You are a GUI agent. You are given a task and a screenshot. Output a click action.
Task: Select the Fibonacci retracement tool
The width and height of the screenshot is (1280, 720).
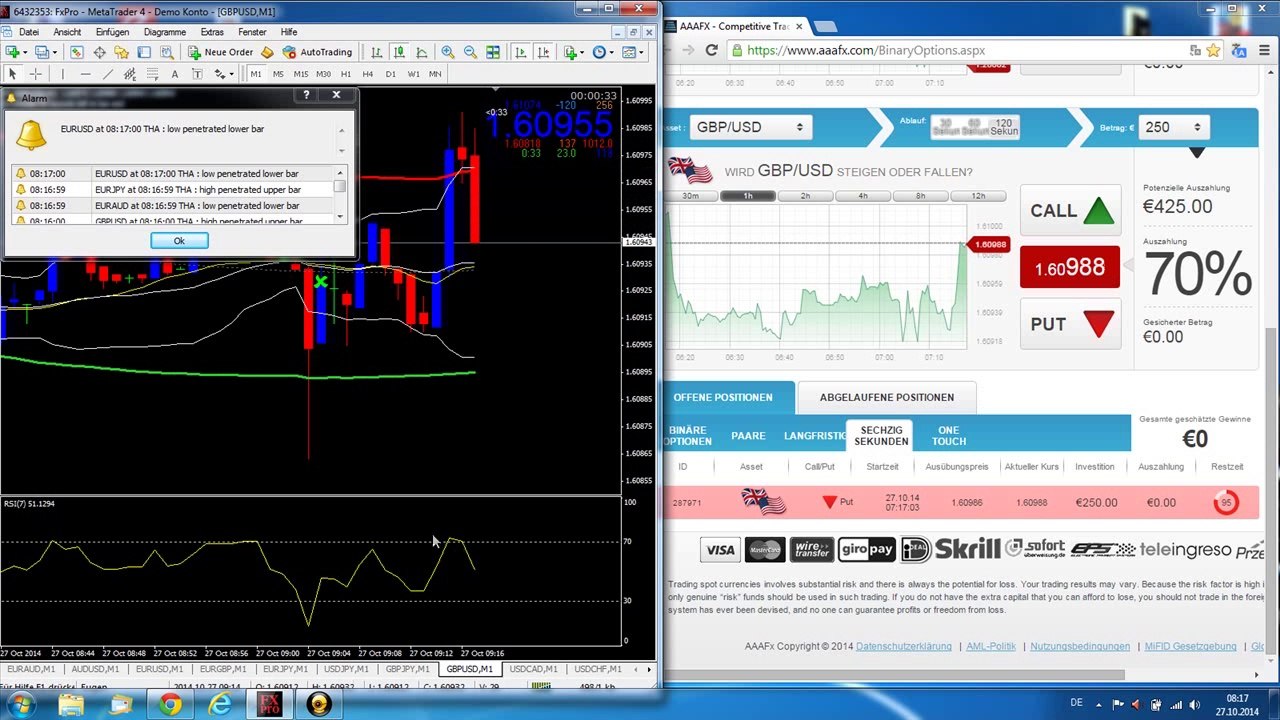pyautogui.click(x=152, y=74)
